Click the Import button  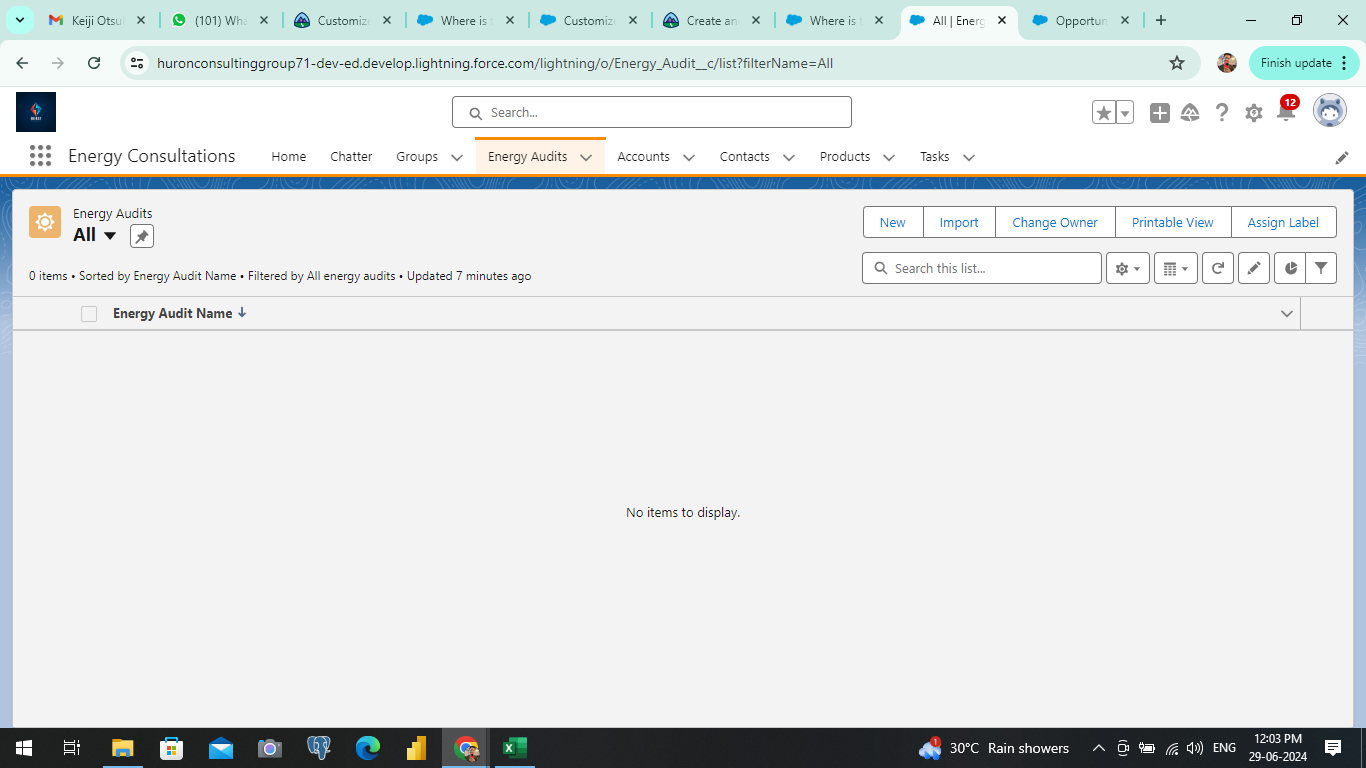click(959, 223)
